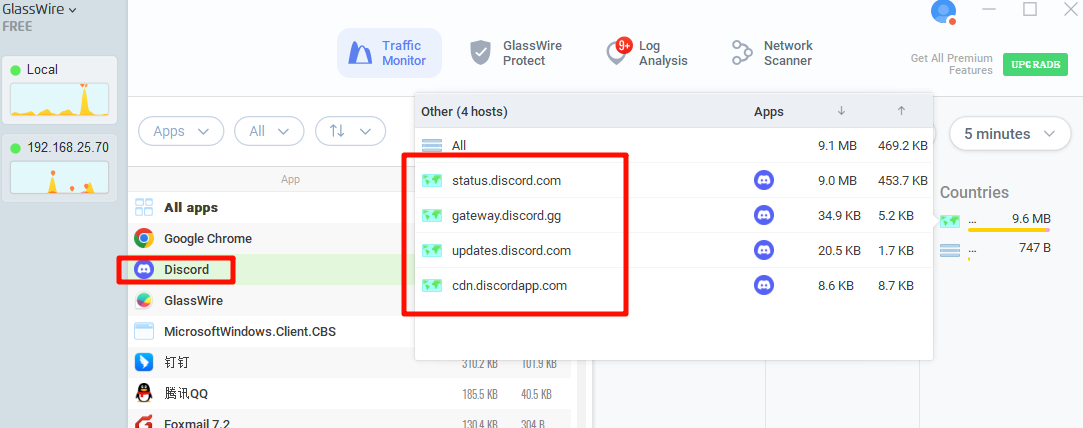Open the GlassWire main menu
The width and height of the screenshot is (1083, 428).
40,10
